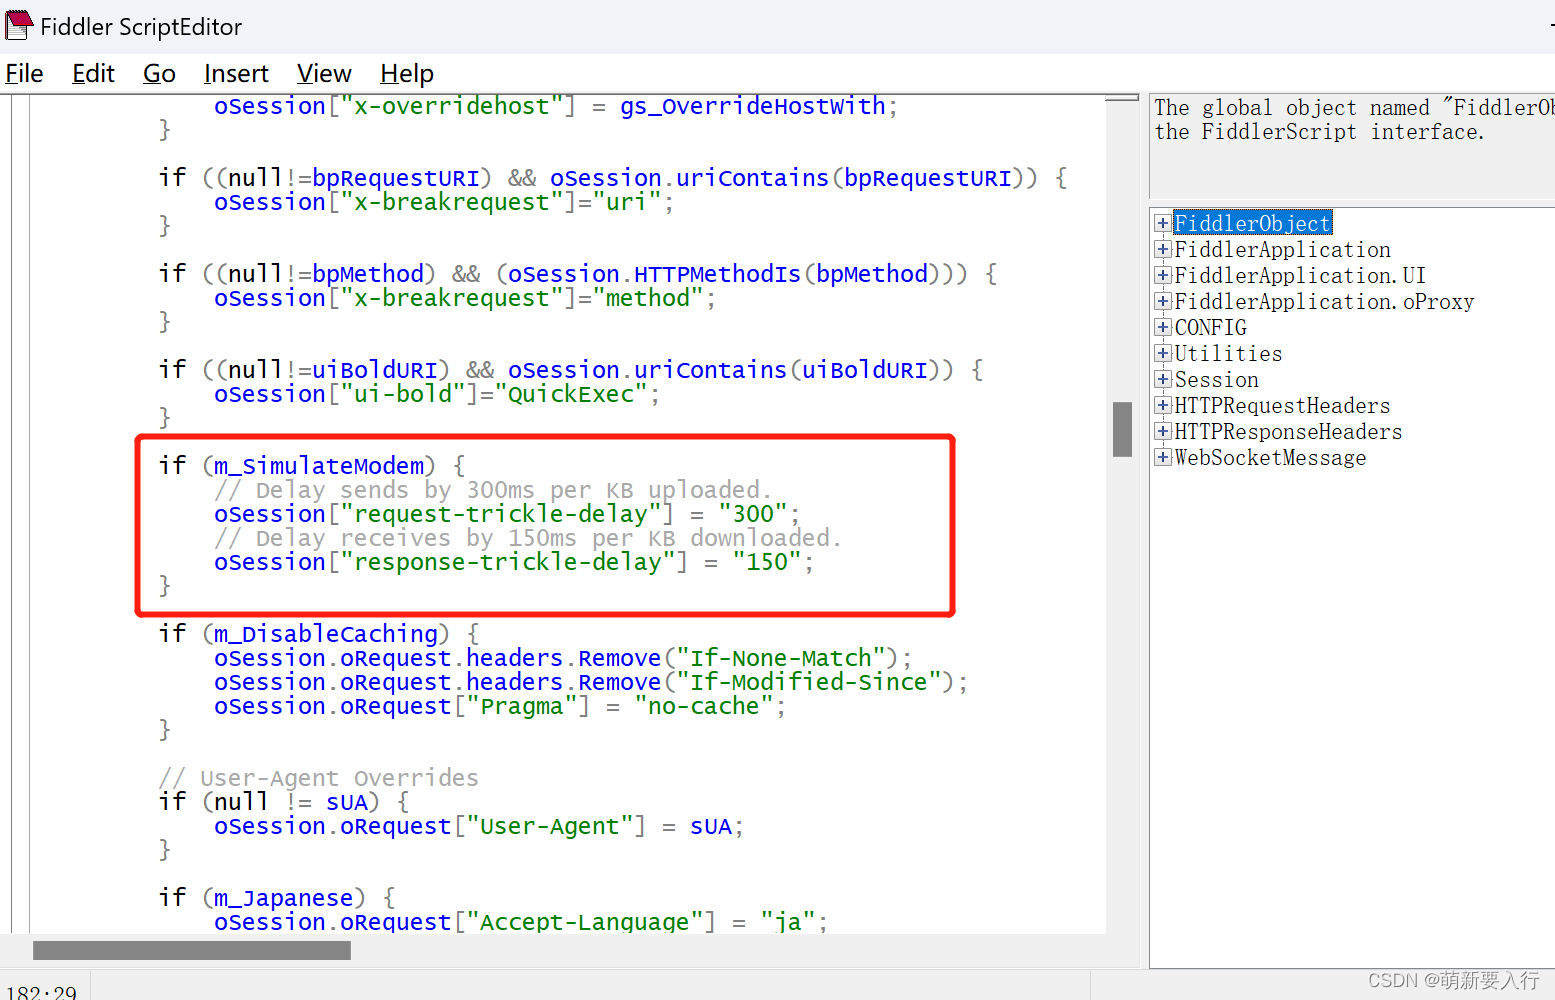Expand the FiddlerApplication node
Screen dimensions: 1555x1000
point(1162,249)
